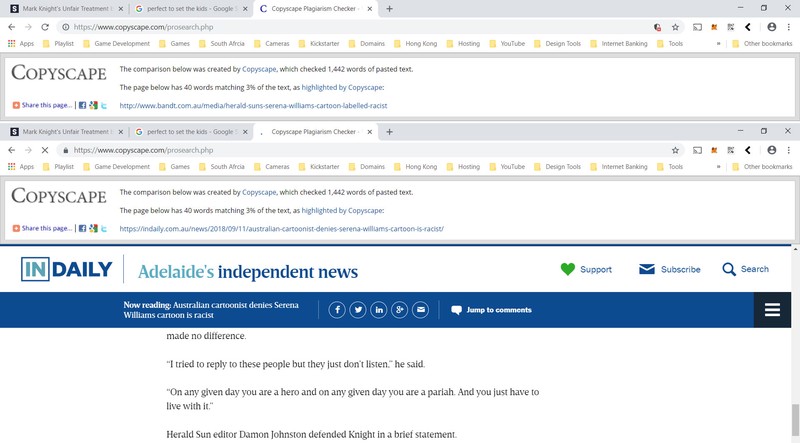The height and width of the screenshot is (443, 800).
Task: Open the Hosting bookmarks folder in the indaily window
Action: point(463,166)
